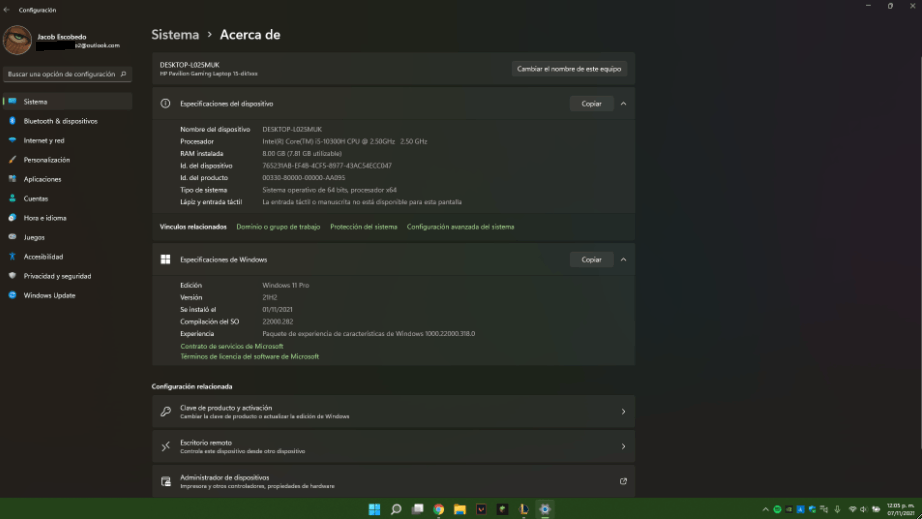Click the Settings gear on taskbar
922x519 pixels.
click(545, 509)
